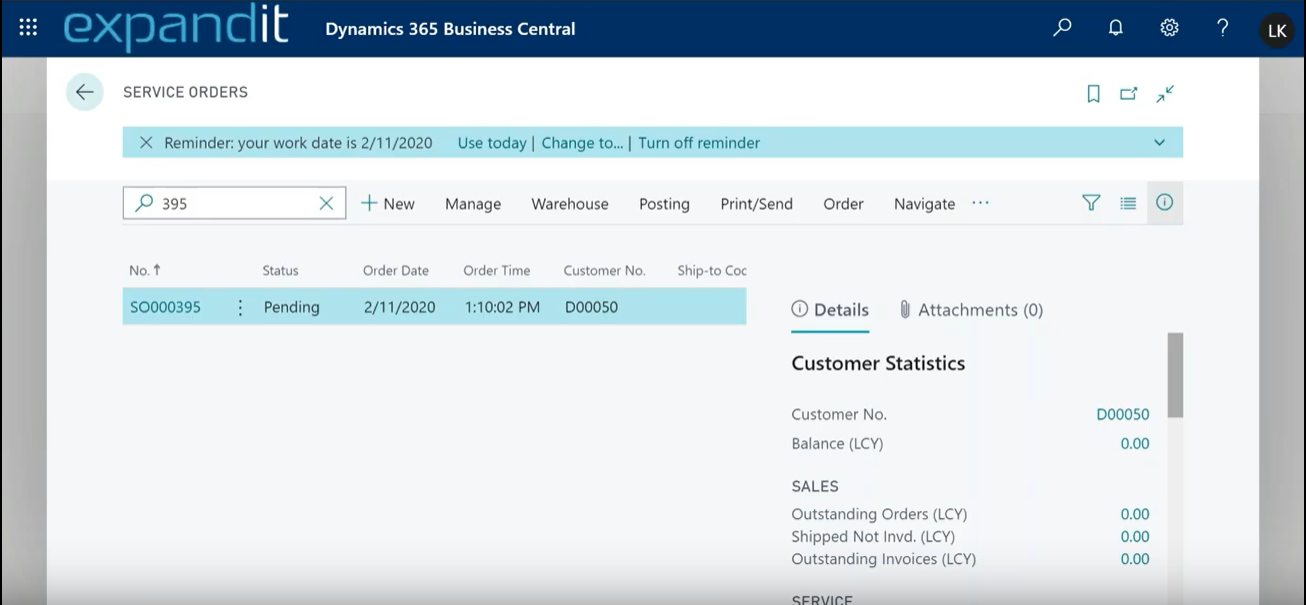Select customer D00050 in the list row

tap(591, 307)
